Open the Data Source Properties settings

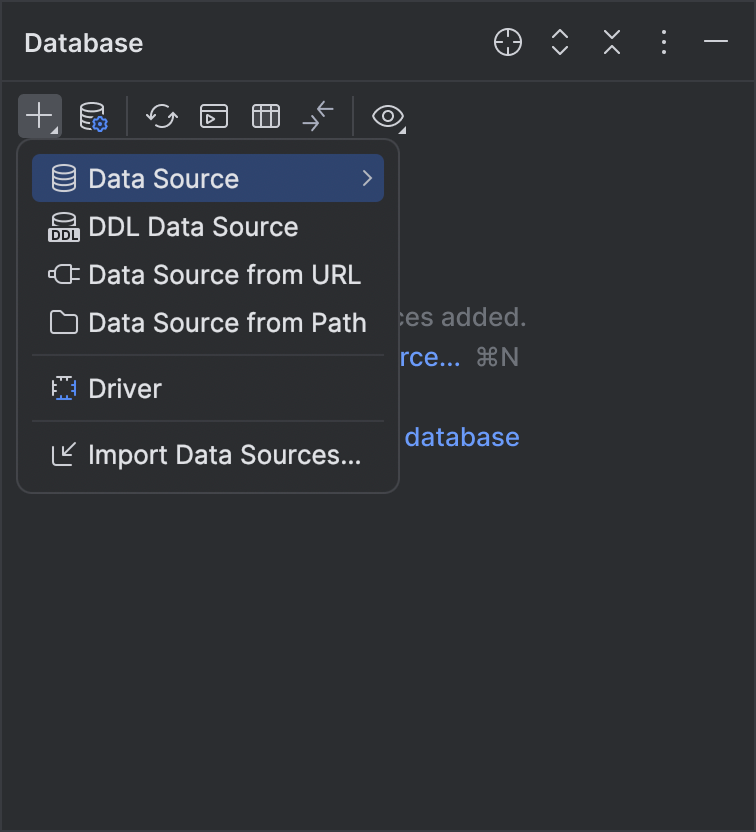(x=91, y=116)
